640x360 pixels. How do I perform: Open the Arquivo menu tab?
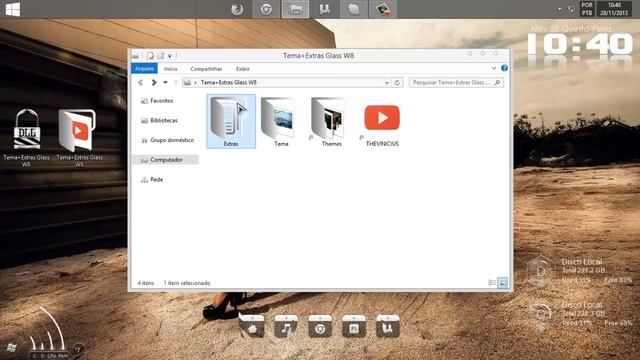[x=144, y=69]
